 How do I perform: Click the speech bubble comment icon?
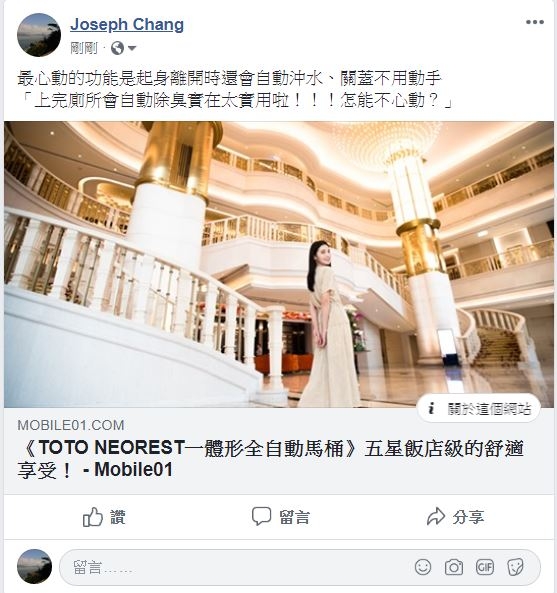coord(261,516)
